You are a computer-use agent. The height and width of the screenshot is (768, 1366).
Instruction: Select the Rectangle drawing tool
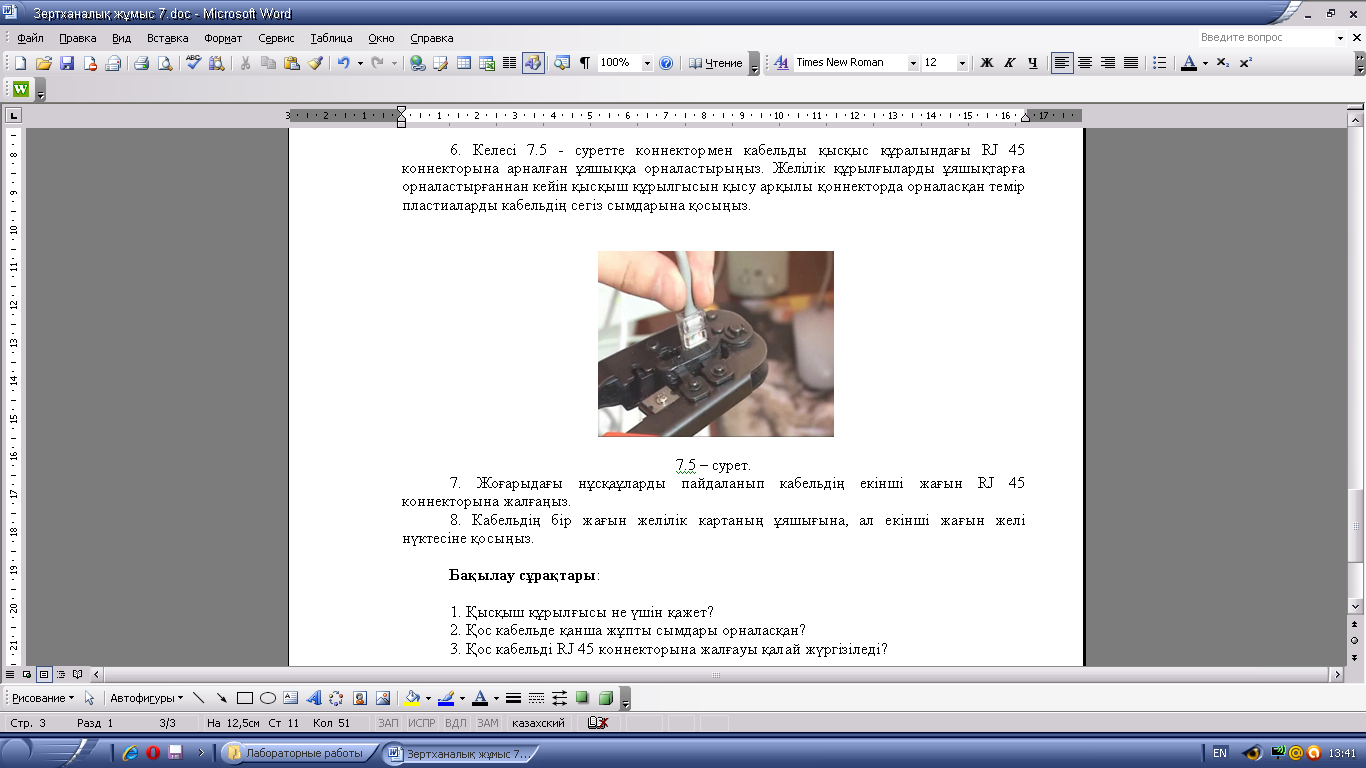tap(244, 698)
